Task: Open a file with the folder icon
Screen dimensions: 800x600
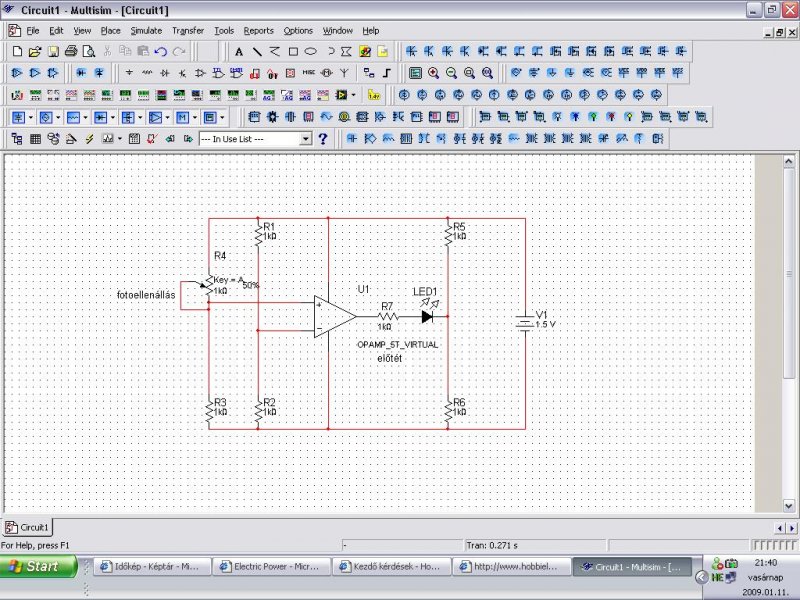Action: point(35,51)
